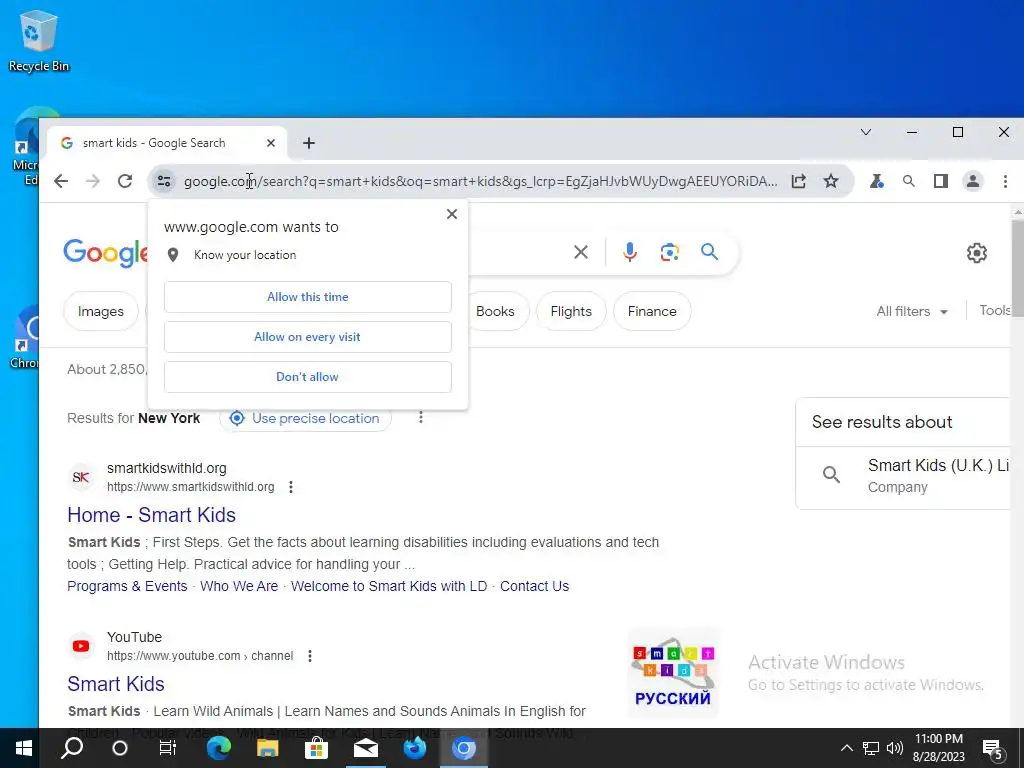Select the Finance filter chip
This screenshot has width=1024, height=768.
point(652,312)
